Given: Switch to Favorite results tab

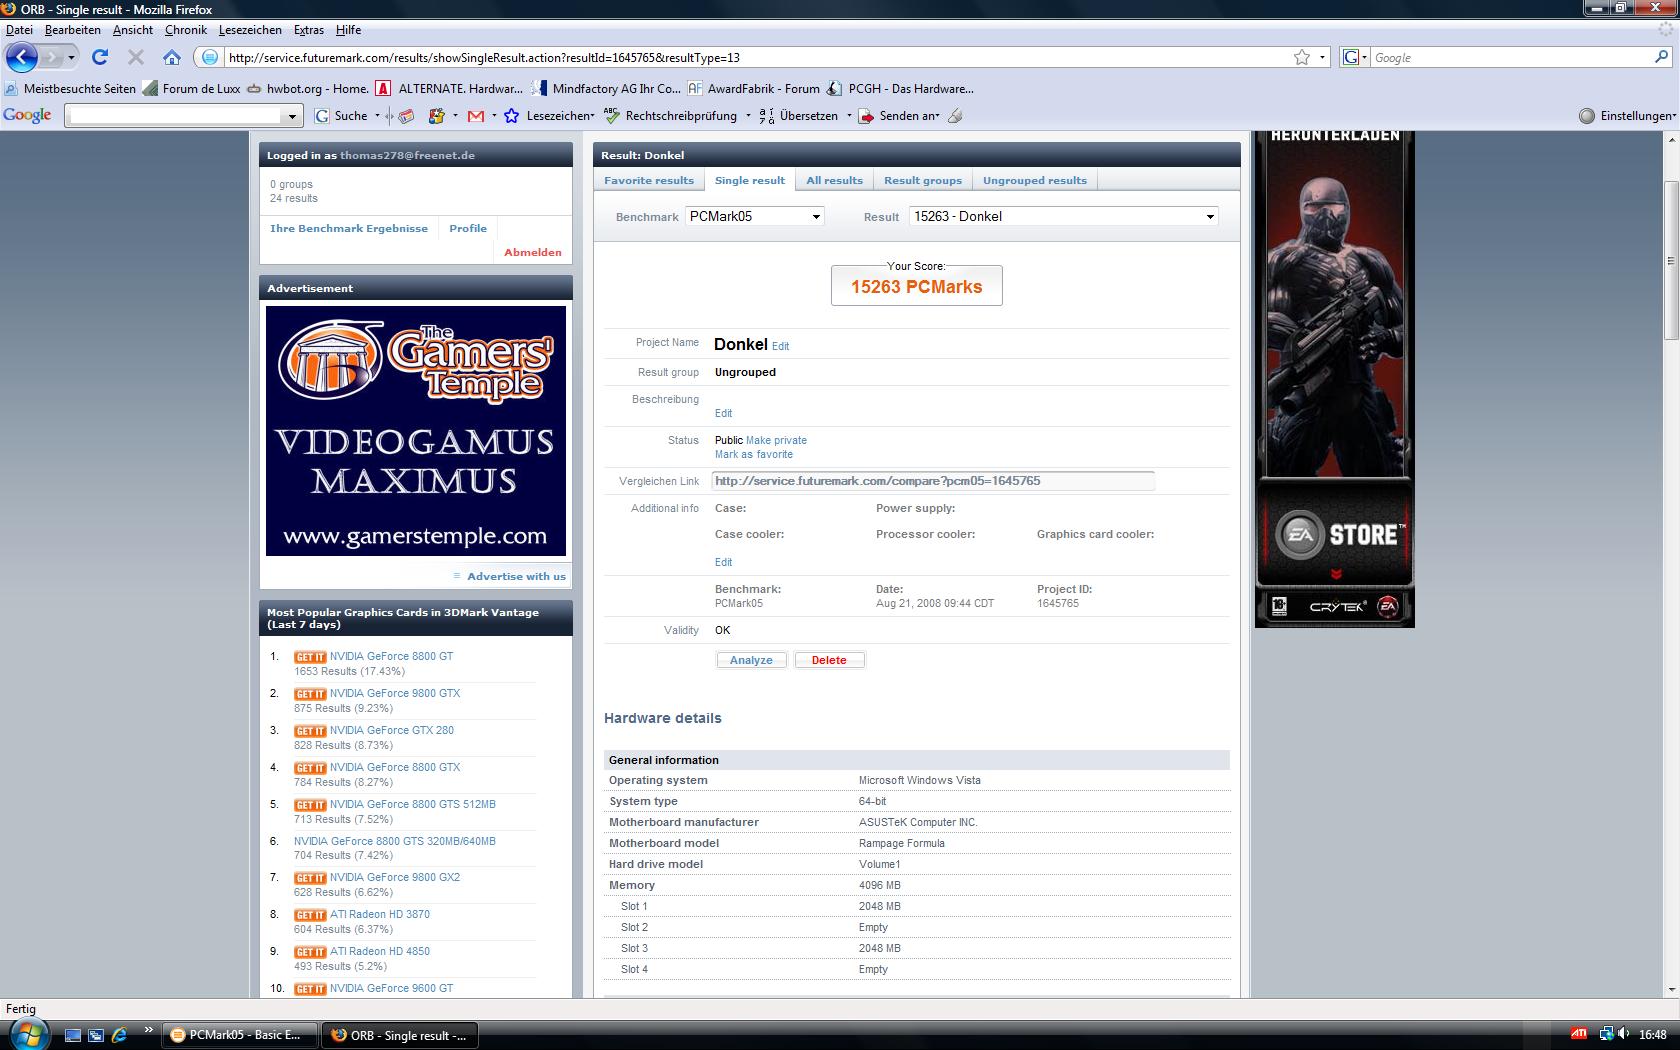Looking at the screenshot, I should pyautogui.click(x=649, y=180).
